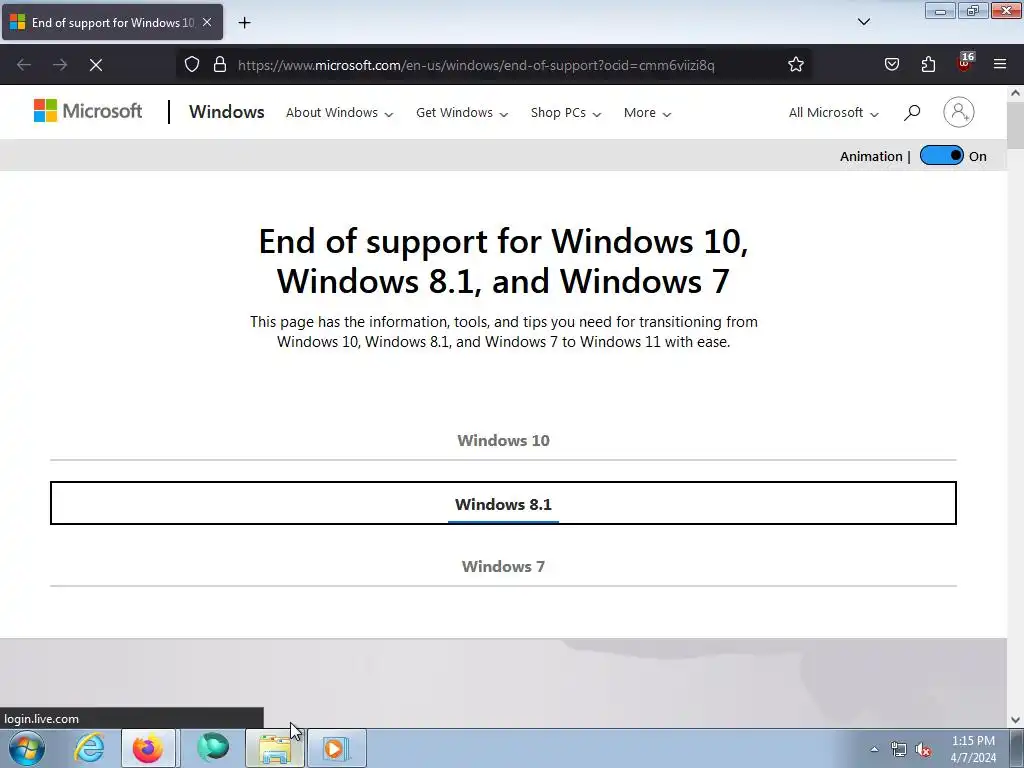Select the Windows 8.1 tab

point(504,504)
